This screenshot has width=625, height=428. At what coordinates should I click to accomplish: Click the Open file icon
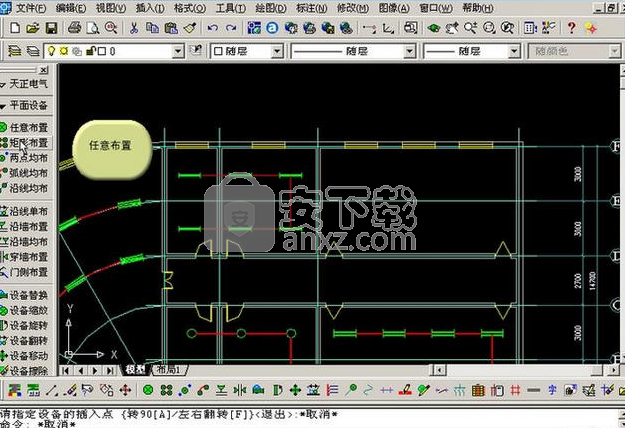(33, 28)
